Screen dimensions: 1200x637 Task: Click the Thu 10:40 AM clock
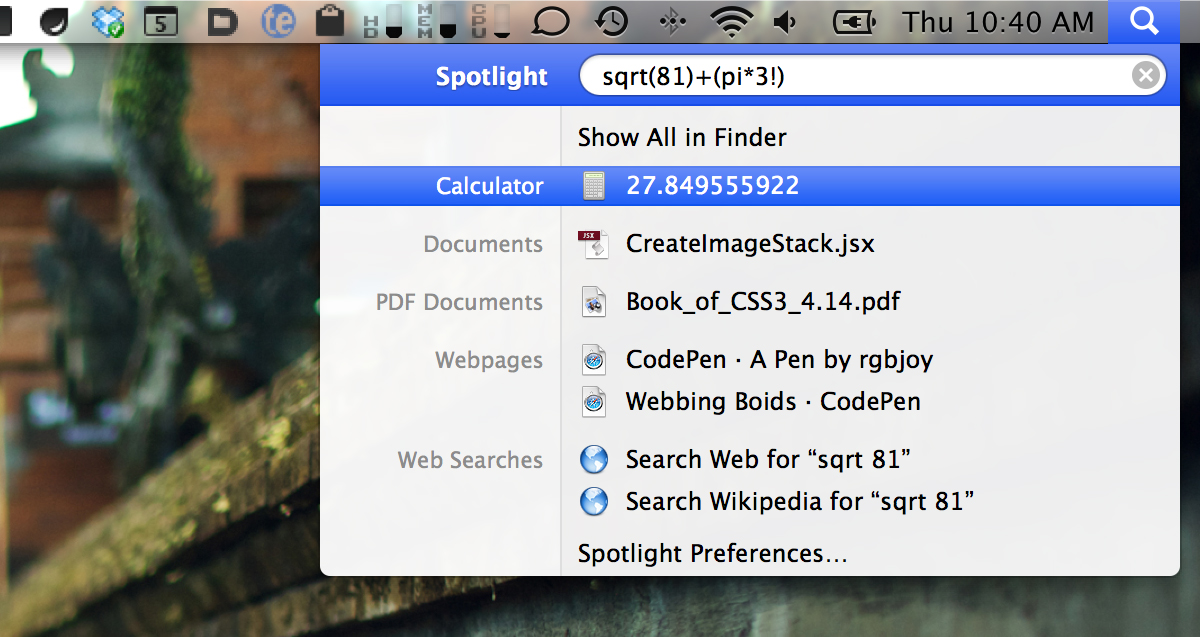[999, 21]
